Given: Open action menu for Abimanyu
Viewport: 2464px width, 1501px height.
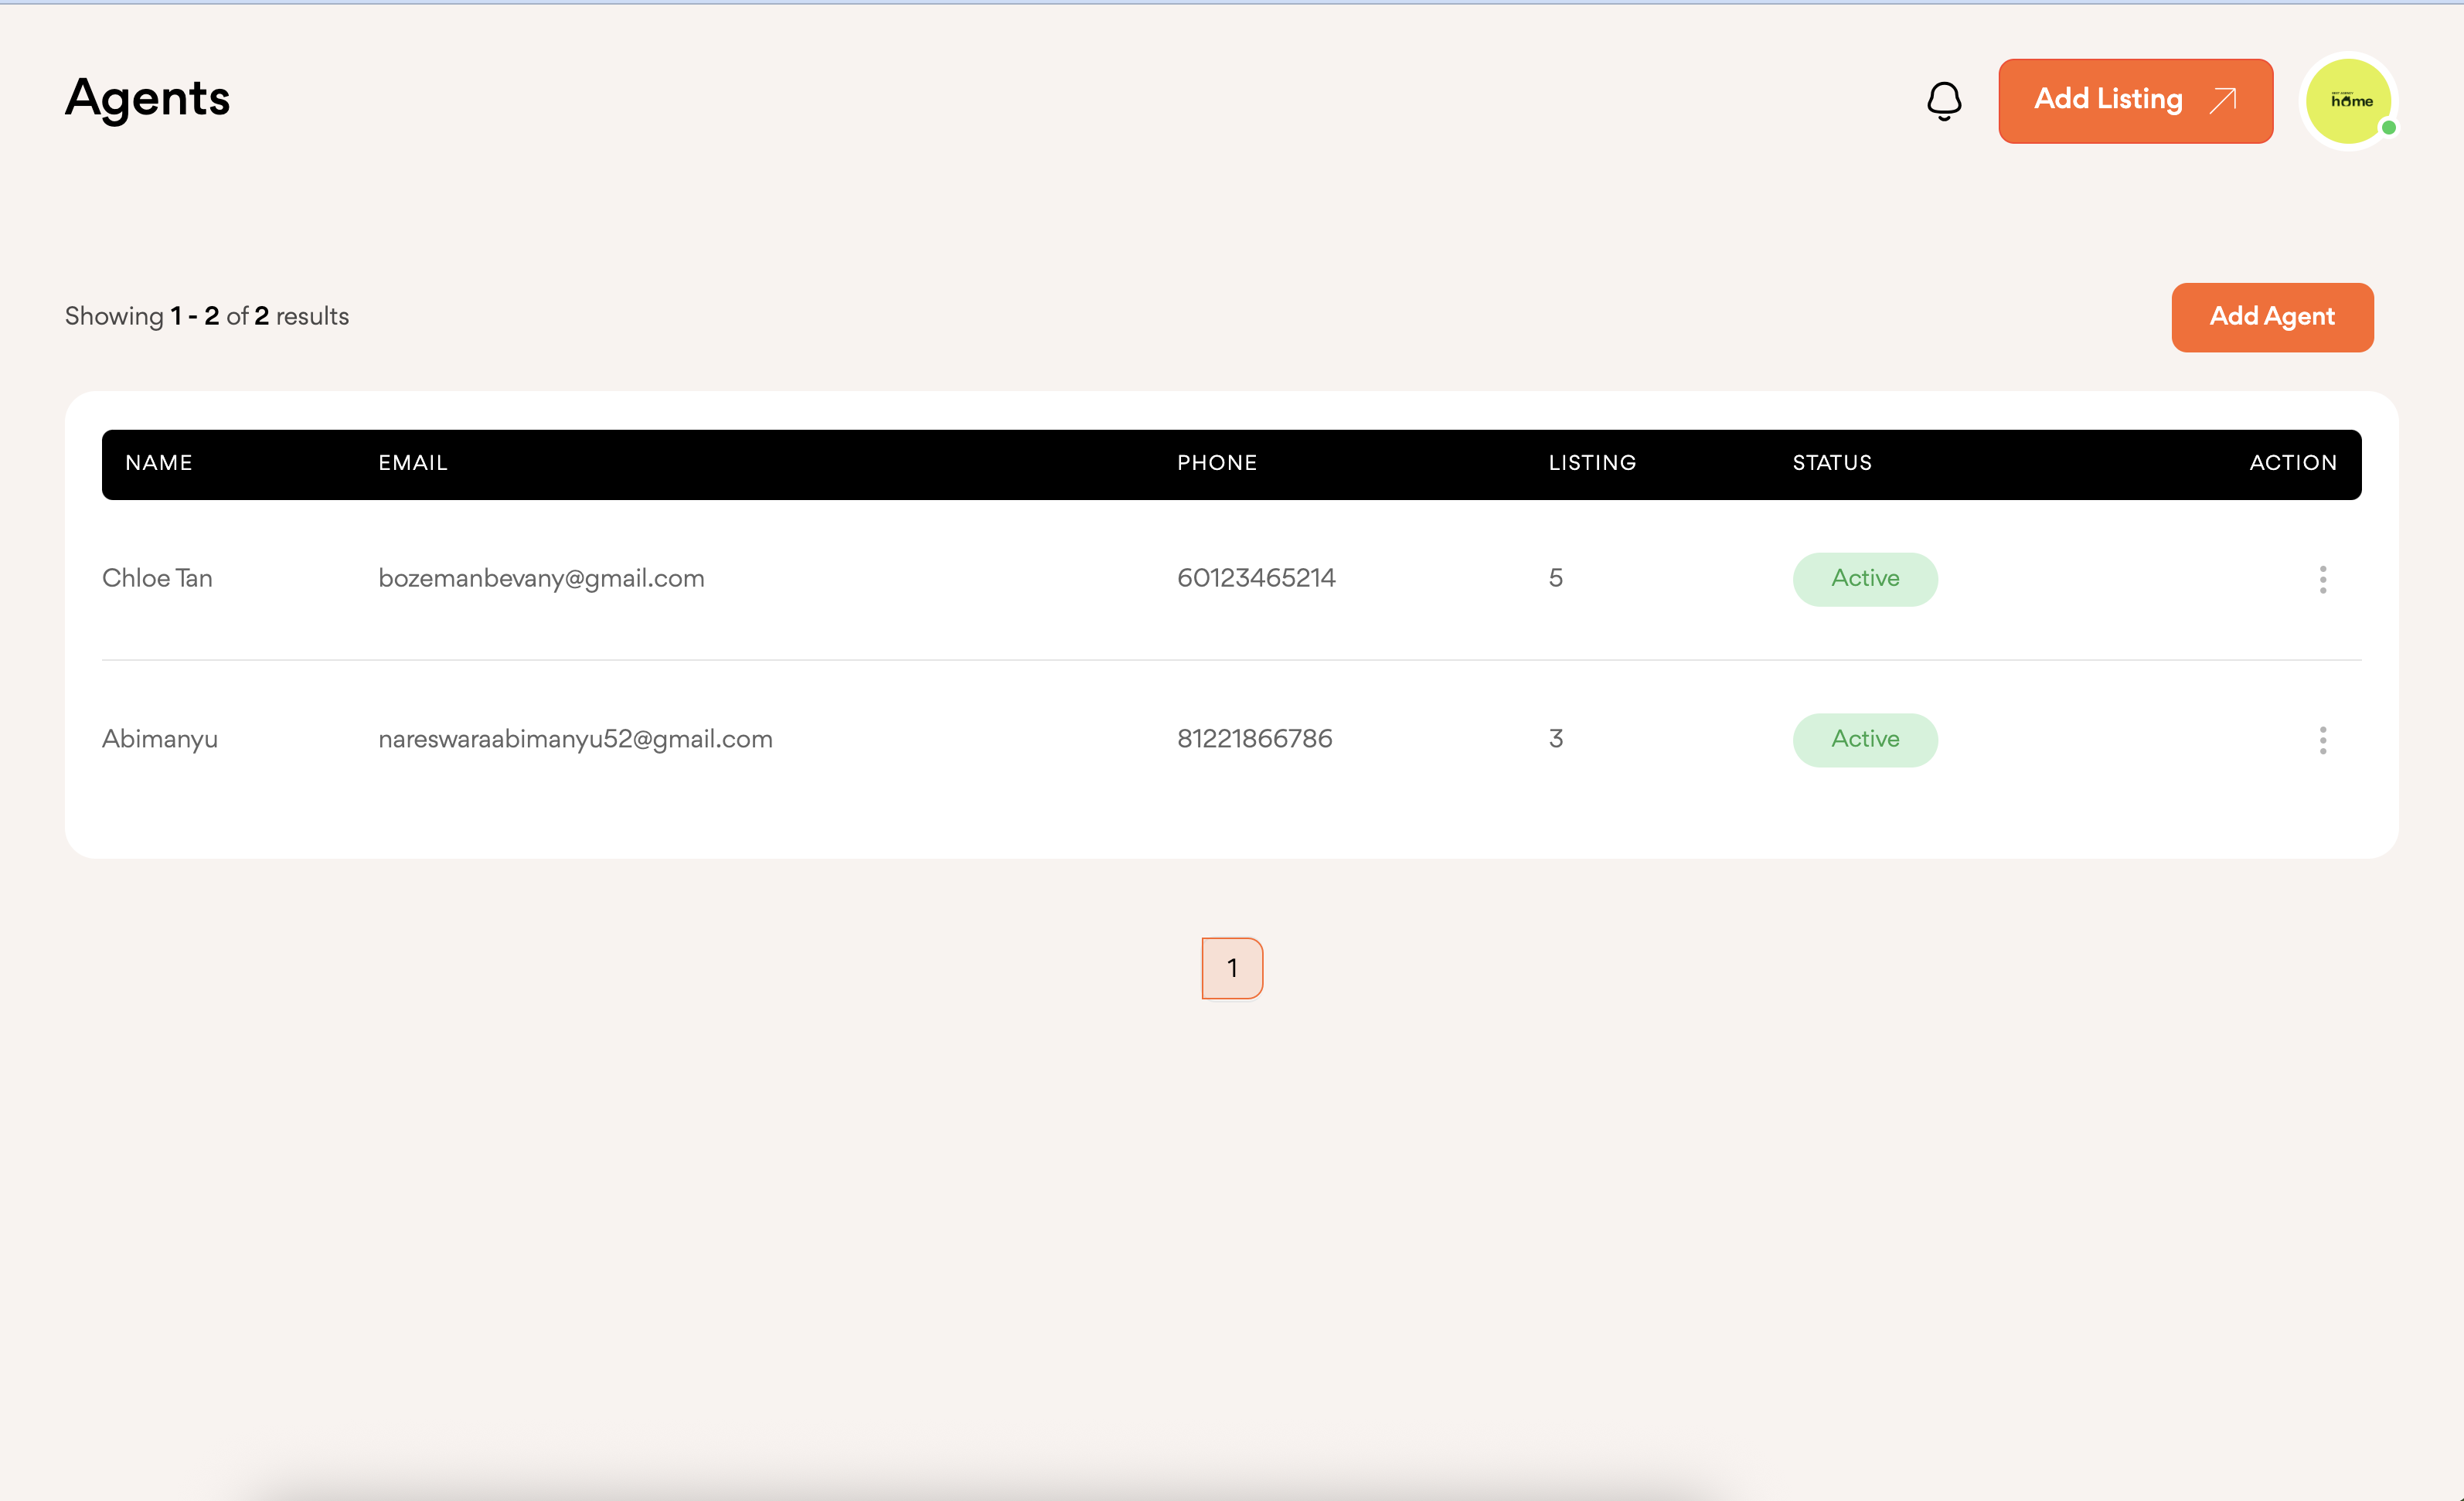Looking at the screenshot, I should coord(2322,740).
